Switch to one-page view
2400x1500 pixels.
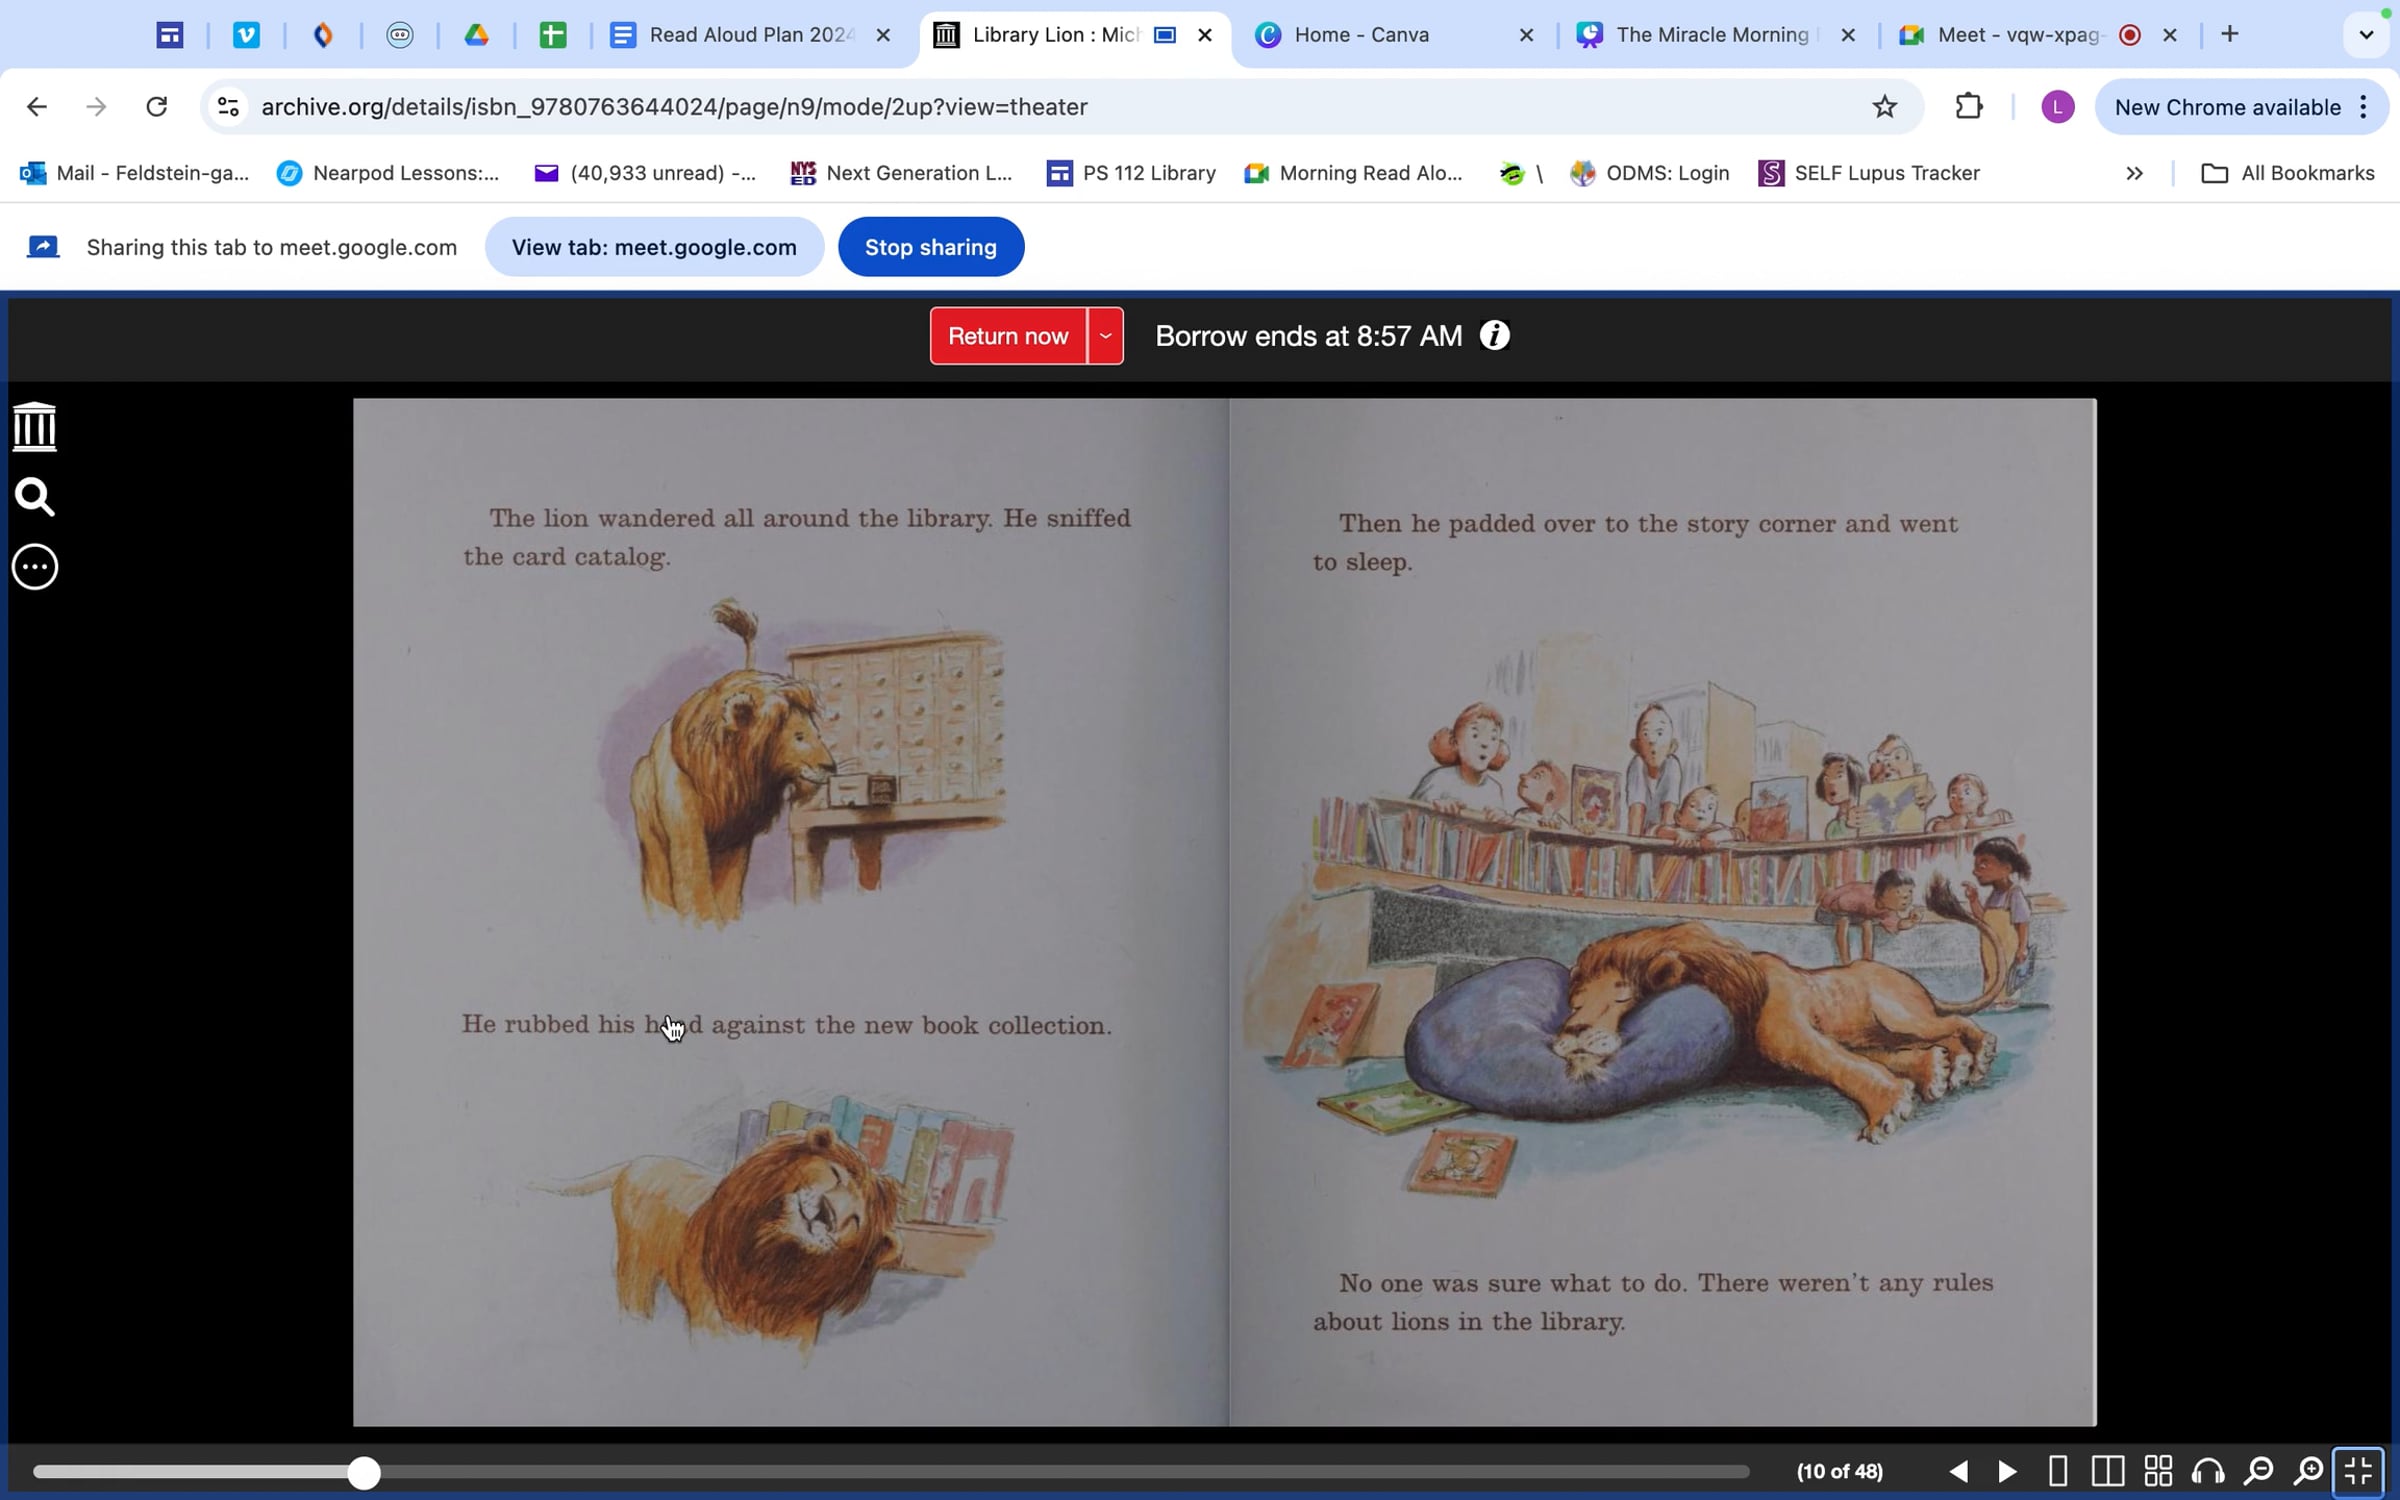coord(2057,1471)
